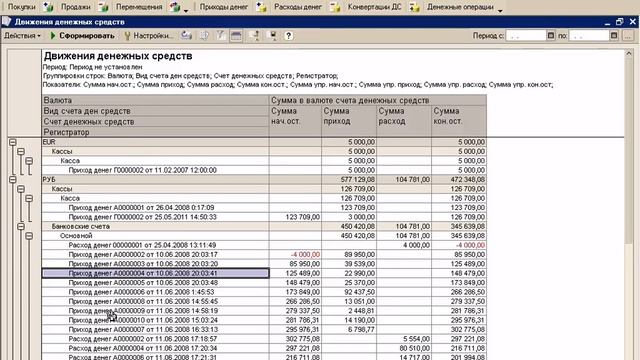Screen dimensions: 640x360
Task: Collapse the EUR currency group
Action: (13, 142)
